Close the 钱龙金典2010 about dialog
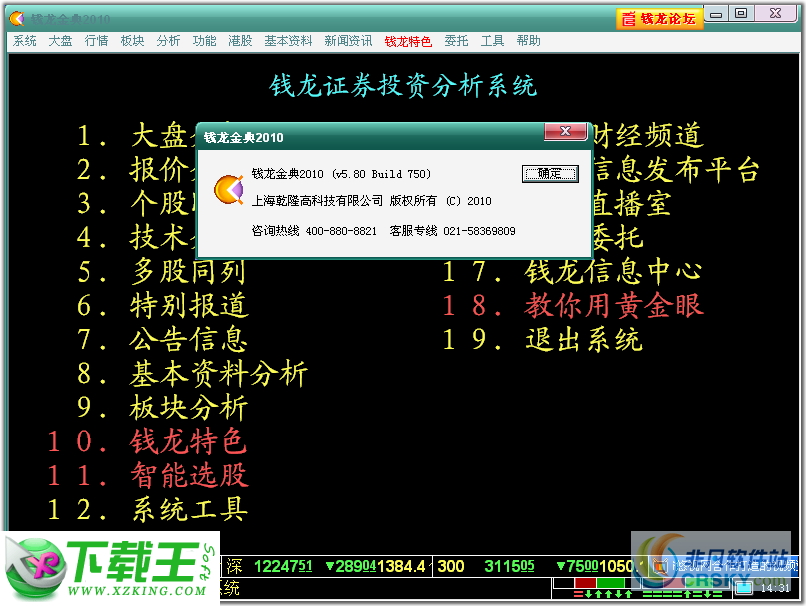806x606 pixels. 565,132
